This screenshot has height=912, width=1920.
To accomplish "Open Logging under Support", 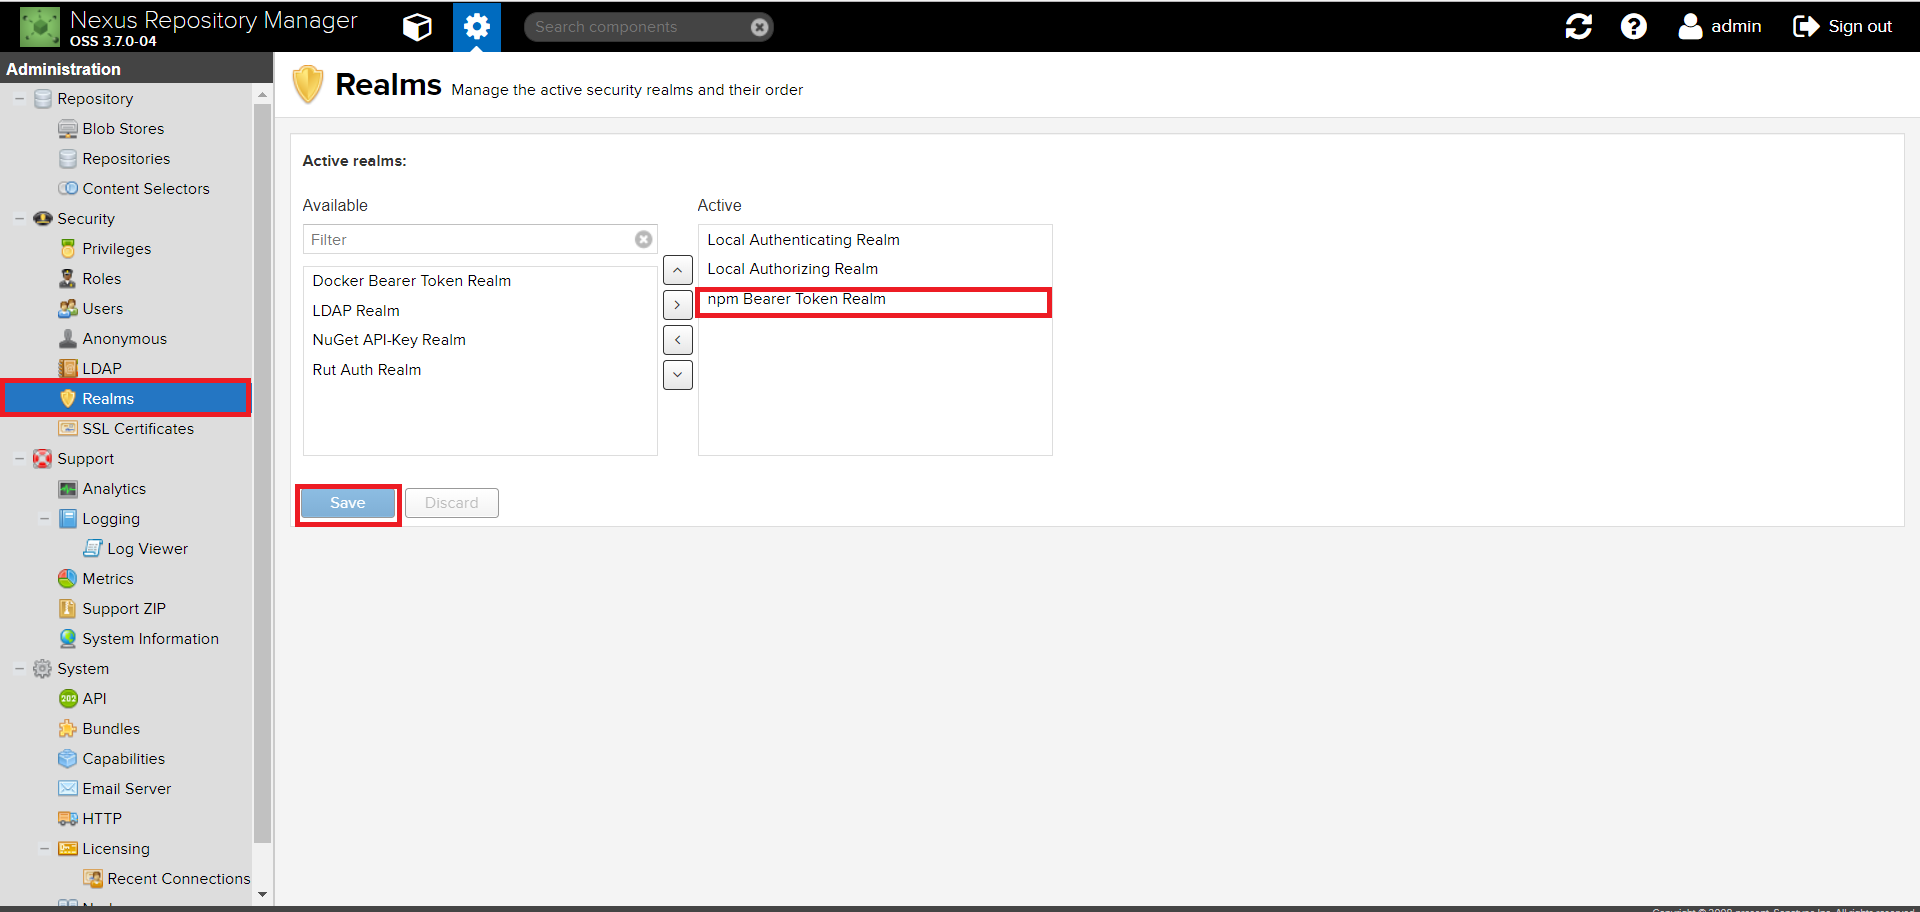I will tap(111, 519).
